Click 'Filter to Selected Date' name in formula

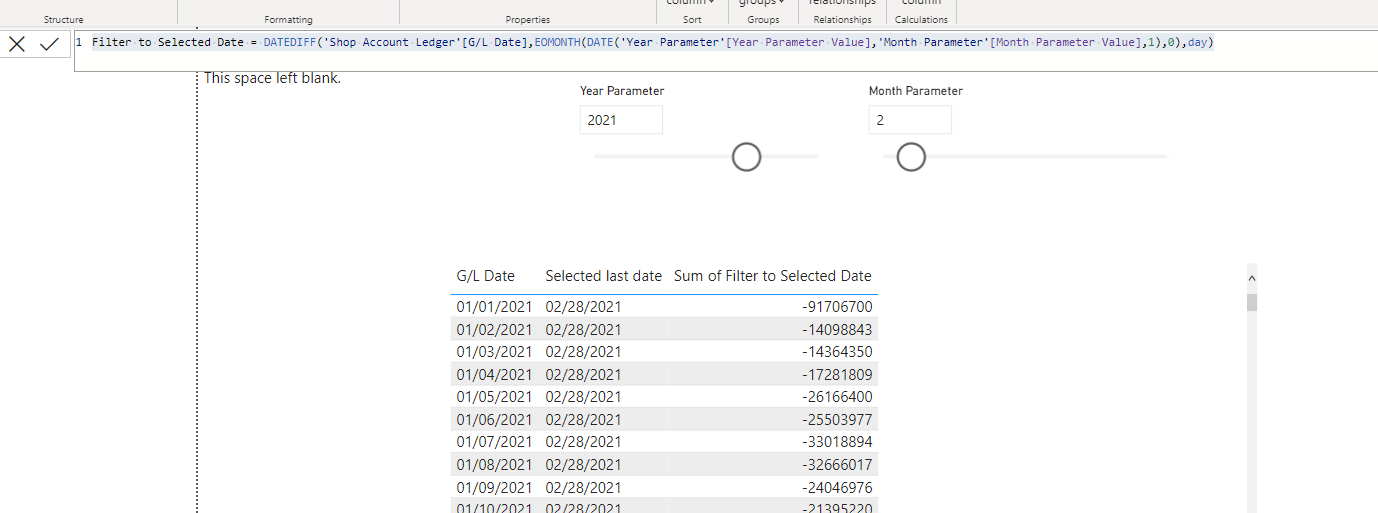coord(168,42)
